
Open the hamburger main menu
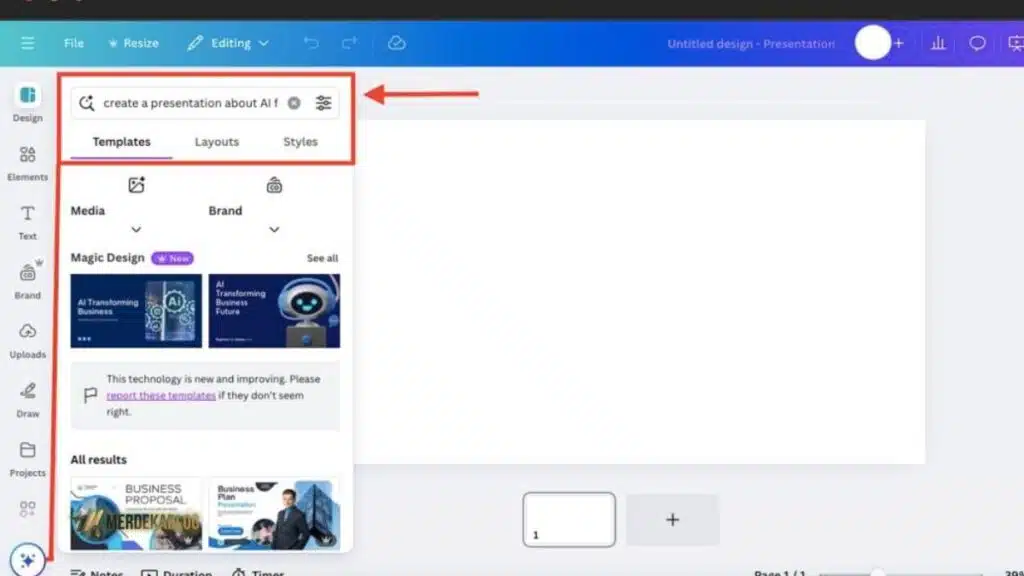[x=27, y=43]
